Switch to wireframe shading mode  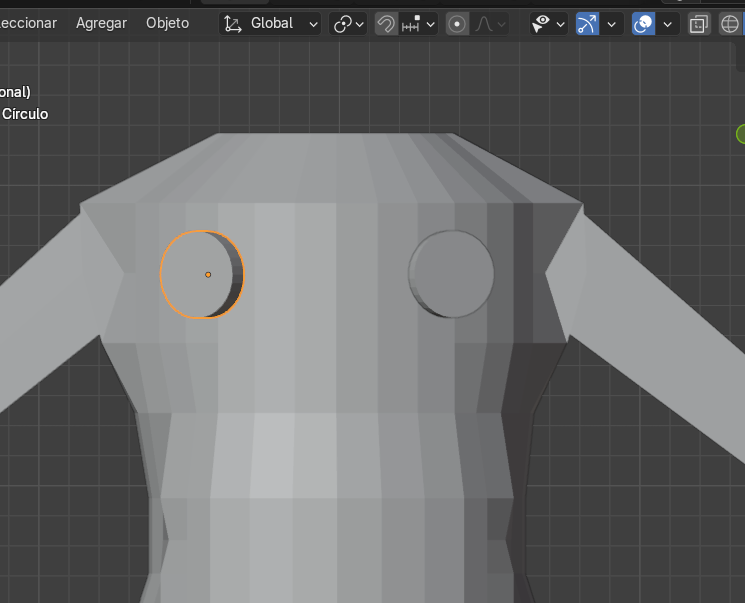pyautogui.click(x=731, y=23)
